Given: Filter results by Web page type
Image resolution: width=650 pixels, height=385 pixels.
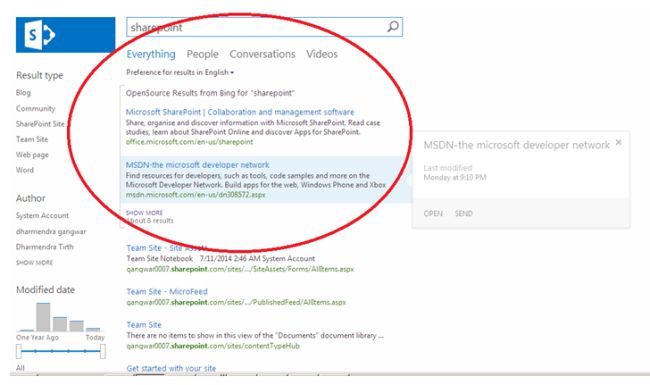Looking at the screenshot, I should 32,155.
